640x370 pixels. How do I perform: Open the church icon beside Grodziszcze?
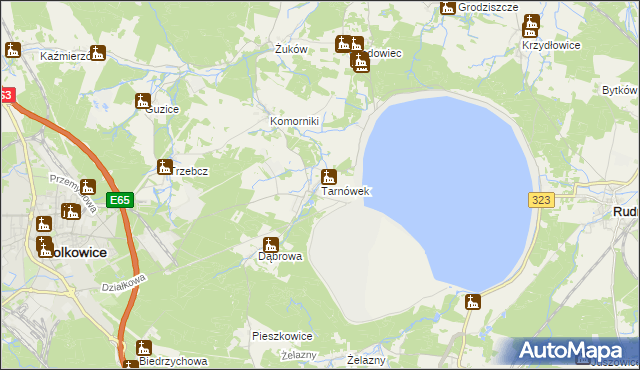click(x=448, y=7)
